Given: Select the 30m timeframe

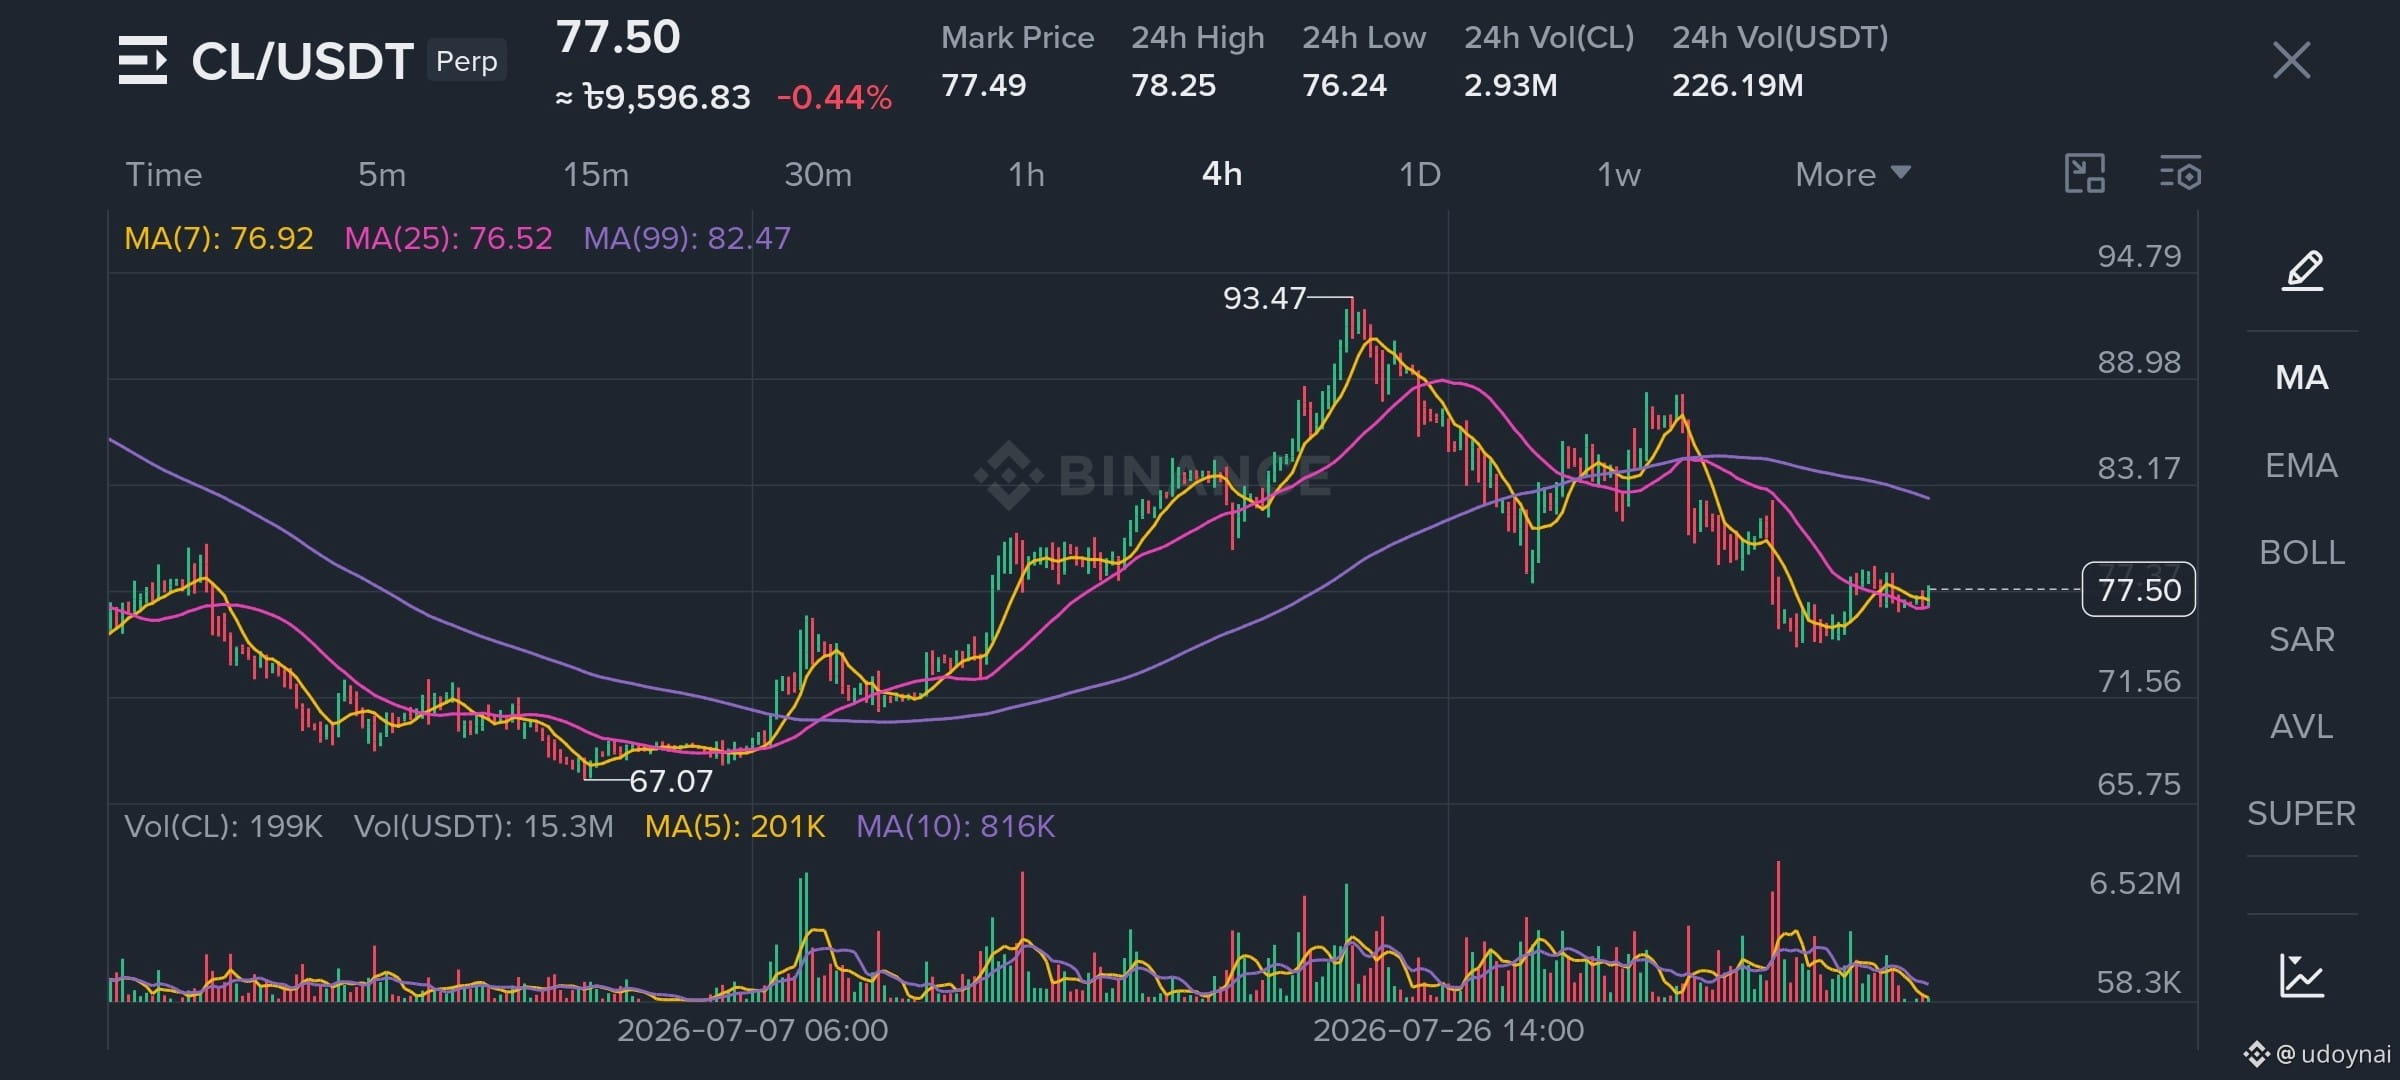Looking at the screenshot, I should [x=818, y=174].
